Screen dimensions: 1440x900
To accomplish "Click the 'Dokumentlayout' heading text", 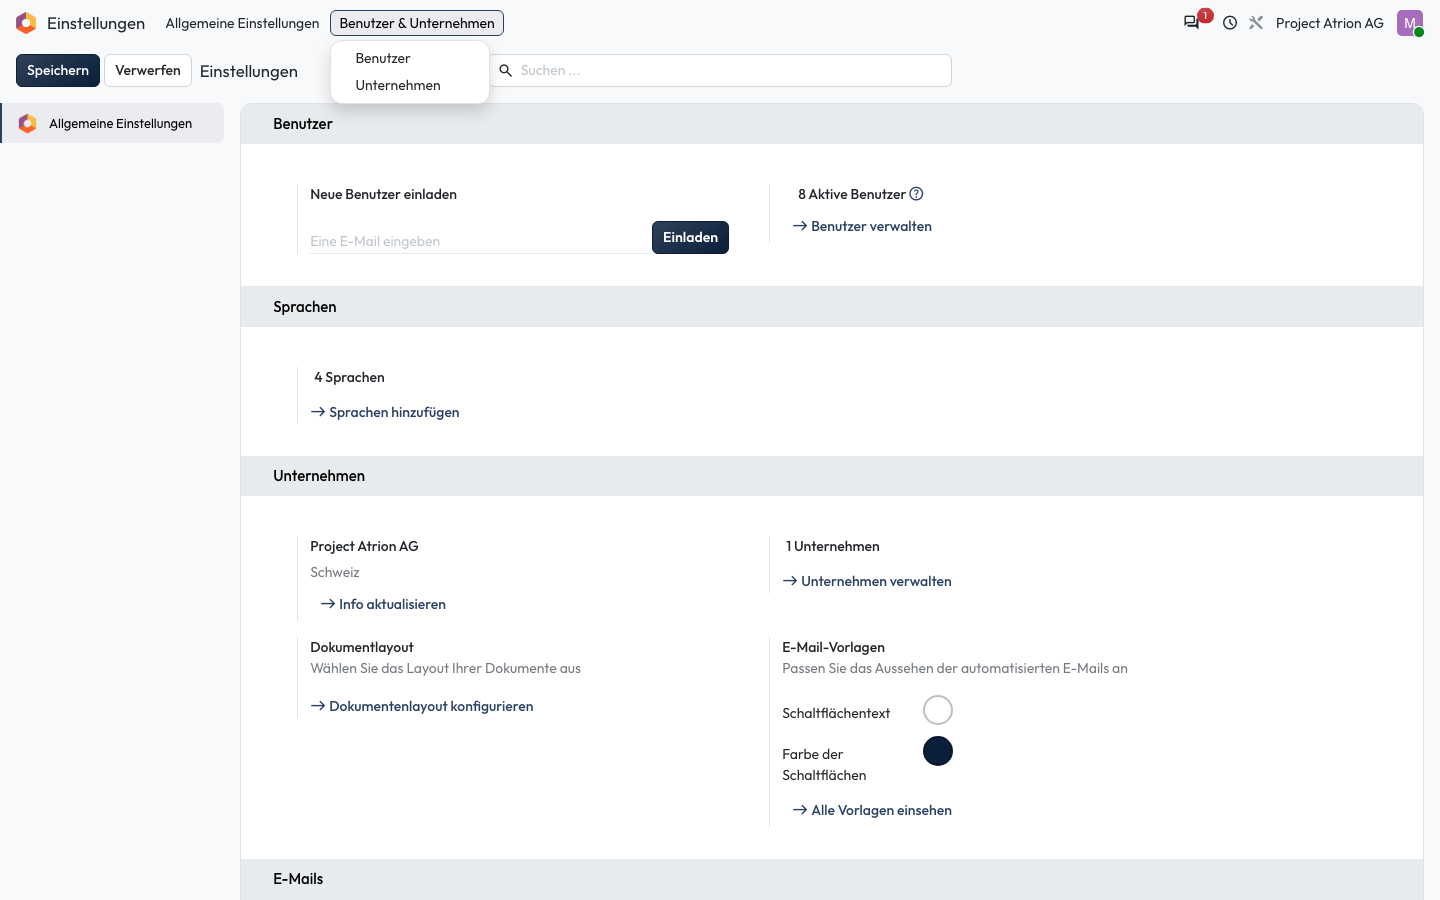I will [362, 647].
